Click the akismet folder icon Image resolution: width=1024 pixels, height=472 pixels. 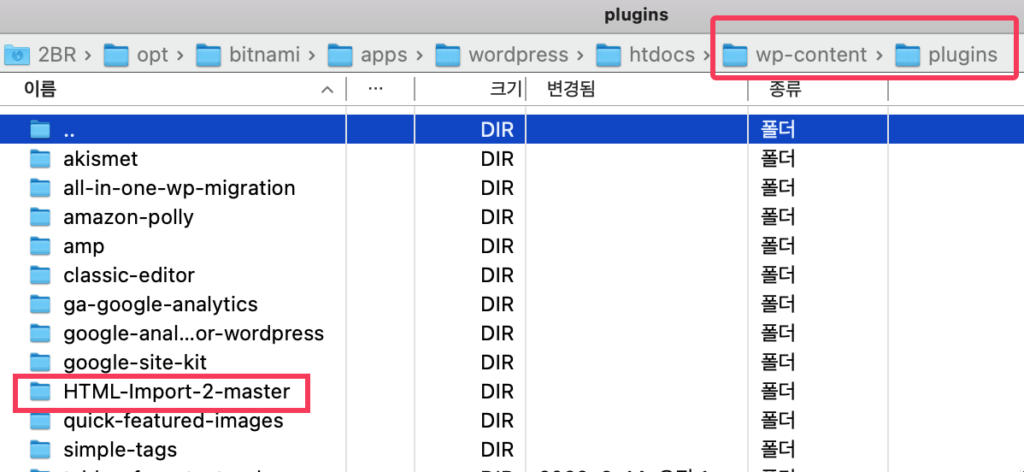[x=40, y=158]
